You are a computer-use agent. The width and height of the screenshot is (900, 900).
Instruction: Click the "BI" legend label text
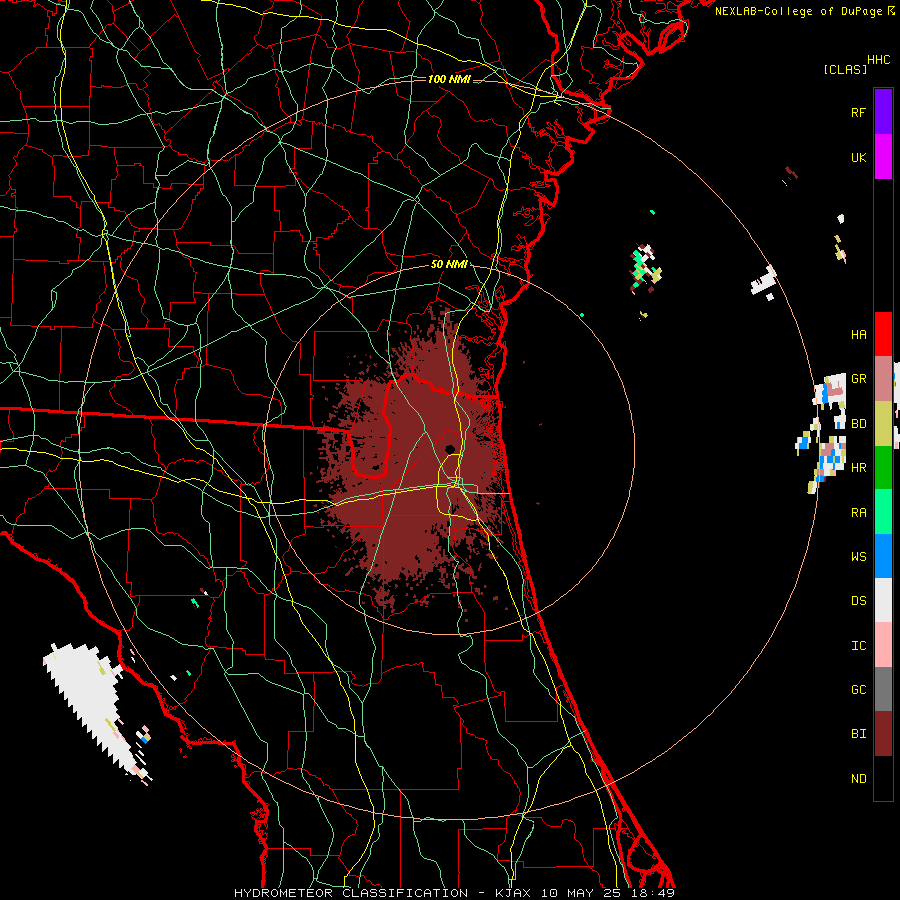pos(858,734)
